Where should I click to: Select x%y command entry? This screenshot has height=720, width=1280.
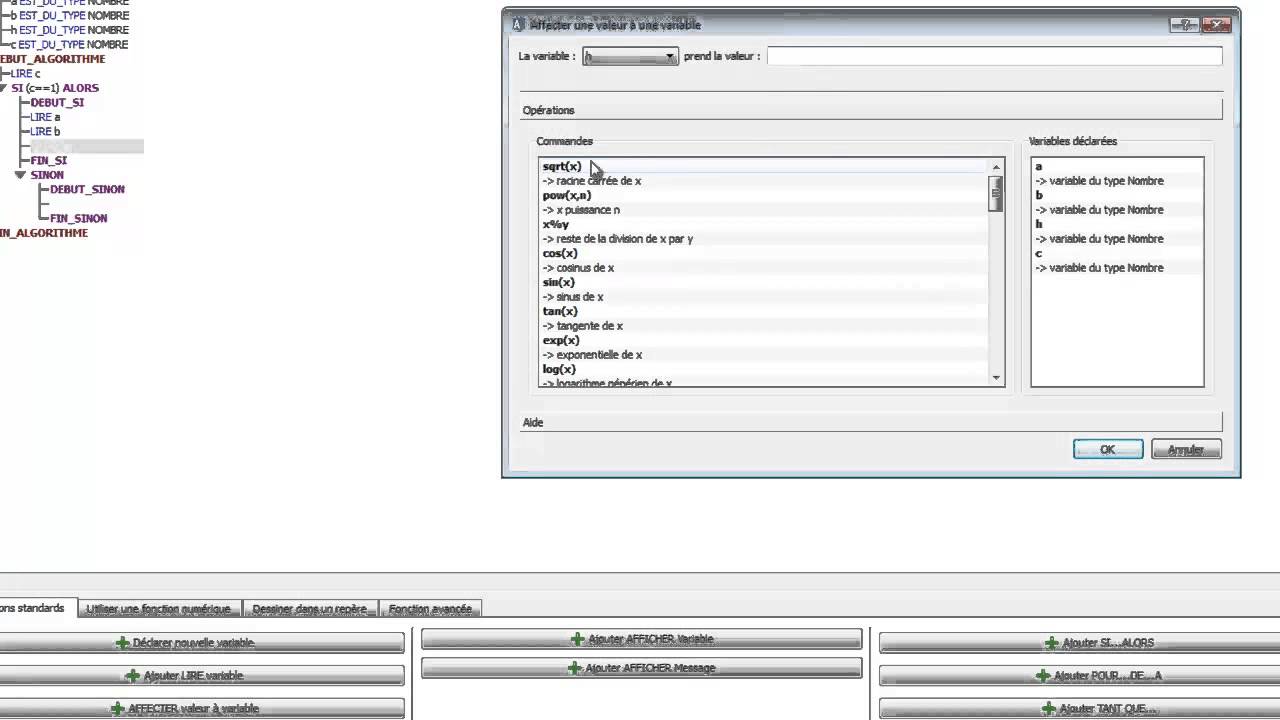click(x=555, y=224)
